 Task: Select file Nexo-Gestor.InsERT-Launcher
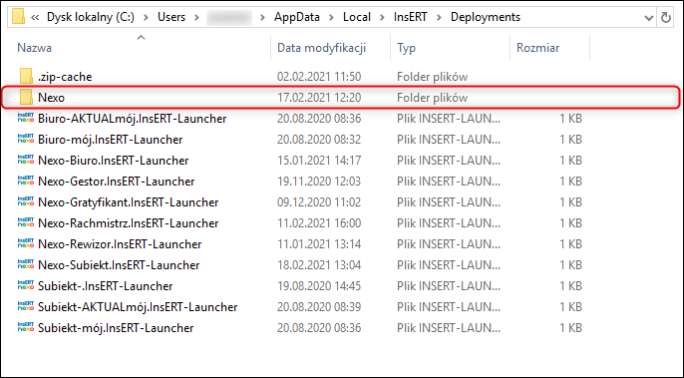116,181
